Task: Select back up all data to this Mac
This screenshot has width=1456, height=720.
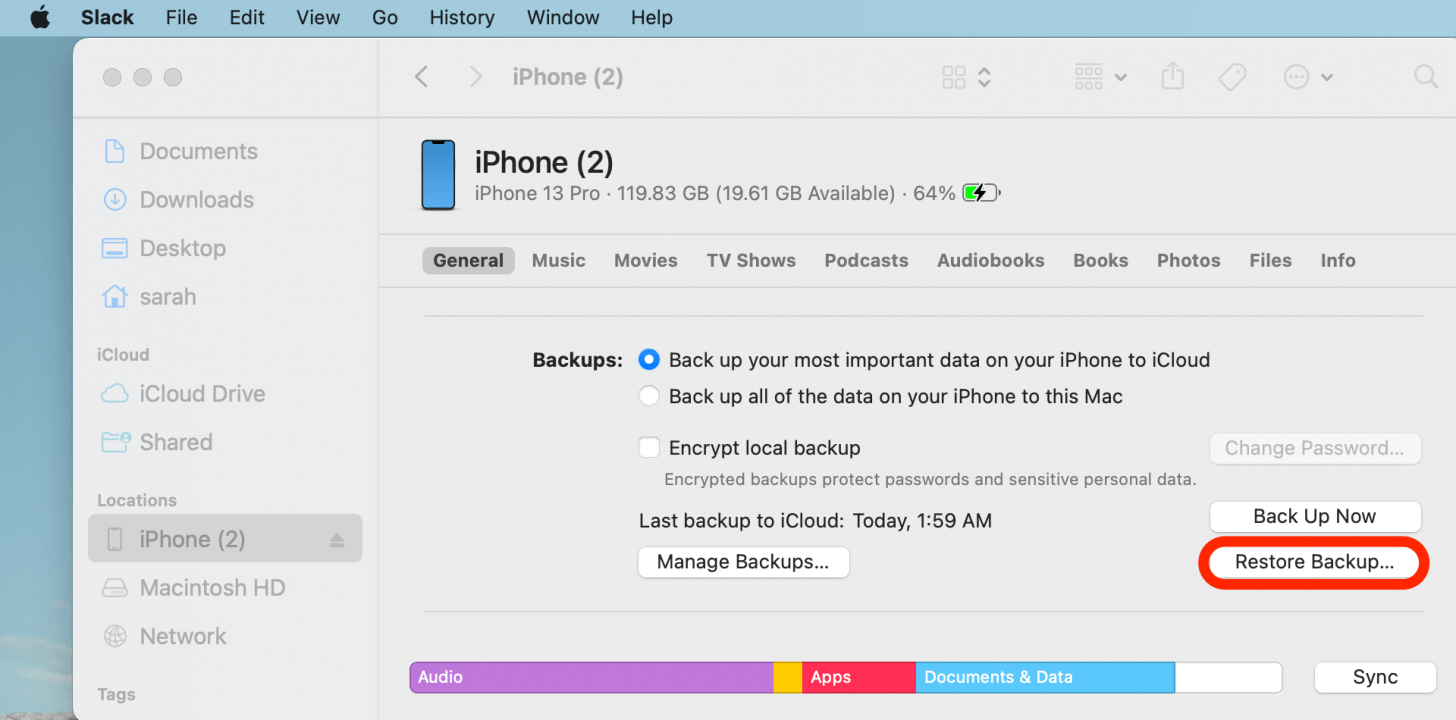Action: [650, 397]
